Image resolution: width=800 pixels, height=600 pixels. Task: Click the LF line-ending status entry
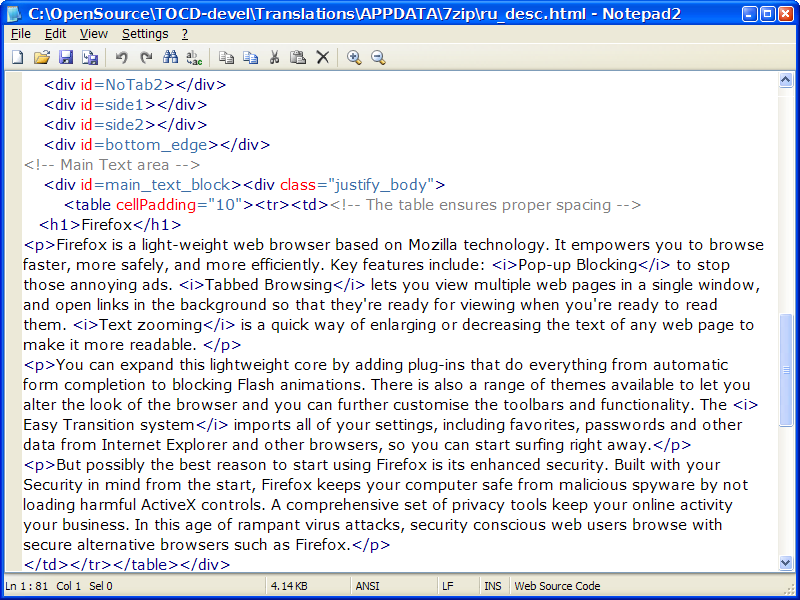pyautogui.click(x=447, y=586)
